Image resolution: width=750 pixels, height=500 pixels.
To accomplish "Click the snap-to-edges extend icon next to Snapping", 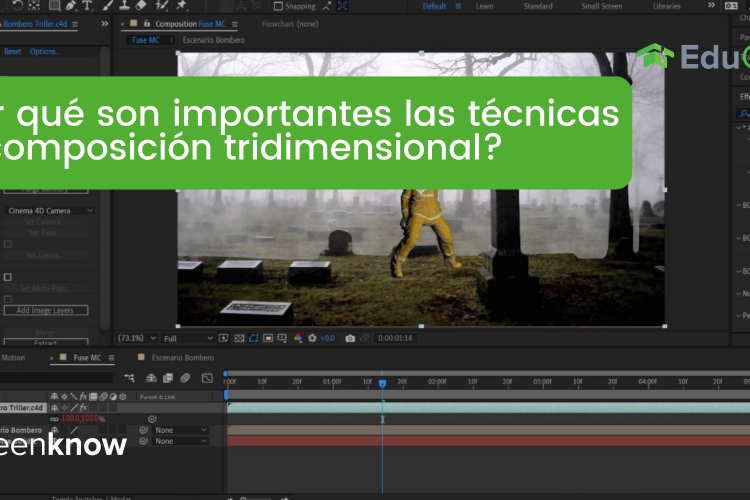I will click(327, 6).
